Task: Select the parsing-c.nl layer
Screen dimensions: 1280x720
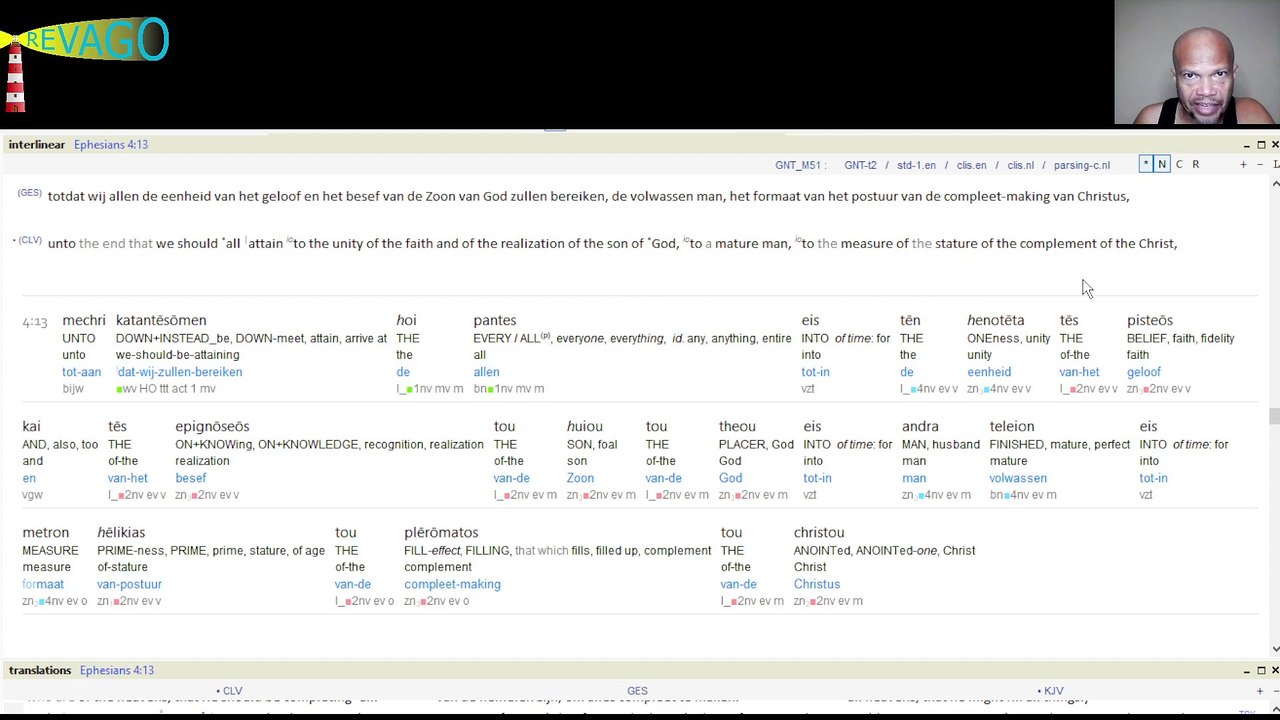Action: (1081, 165)
